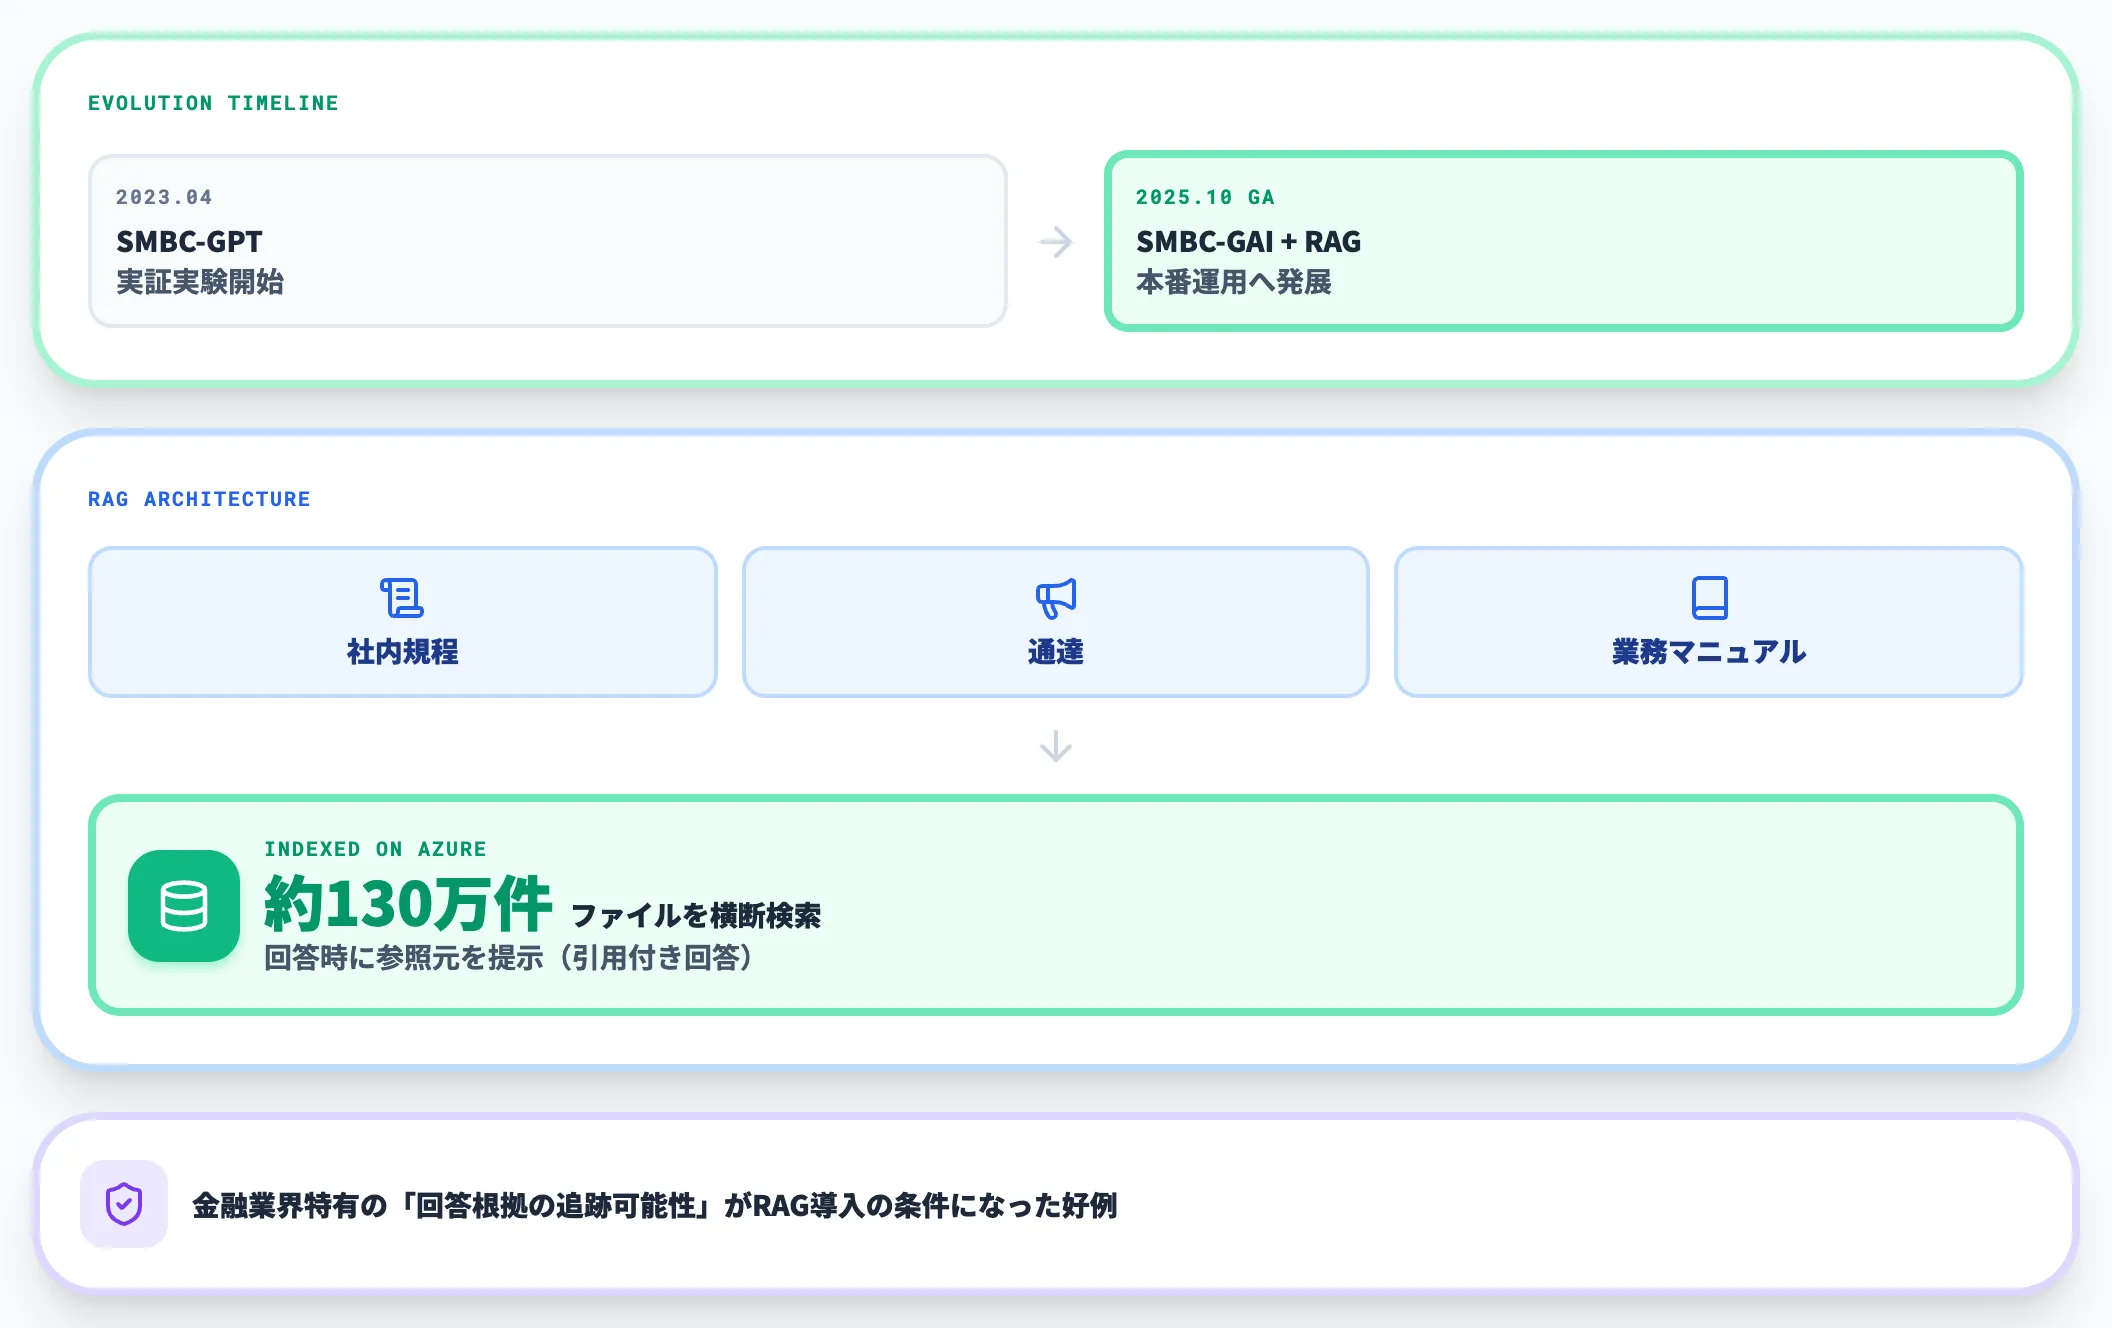
Task: Click the 約130万件 figure
Action: (408, 904)
